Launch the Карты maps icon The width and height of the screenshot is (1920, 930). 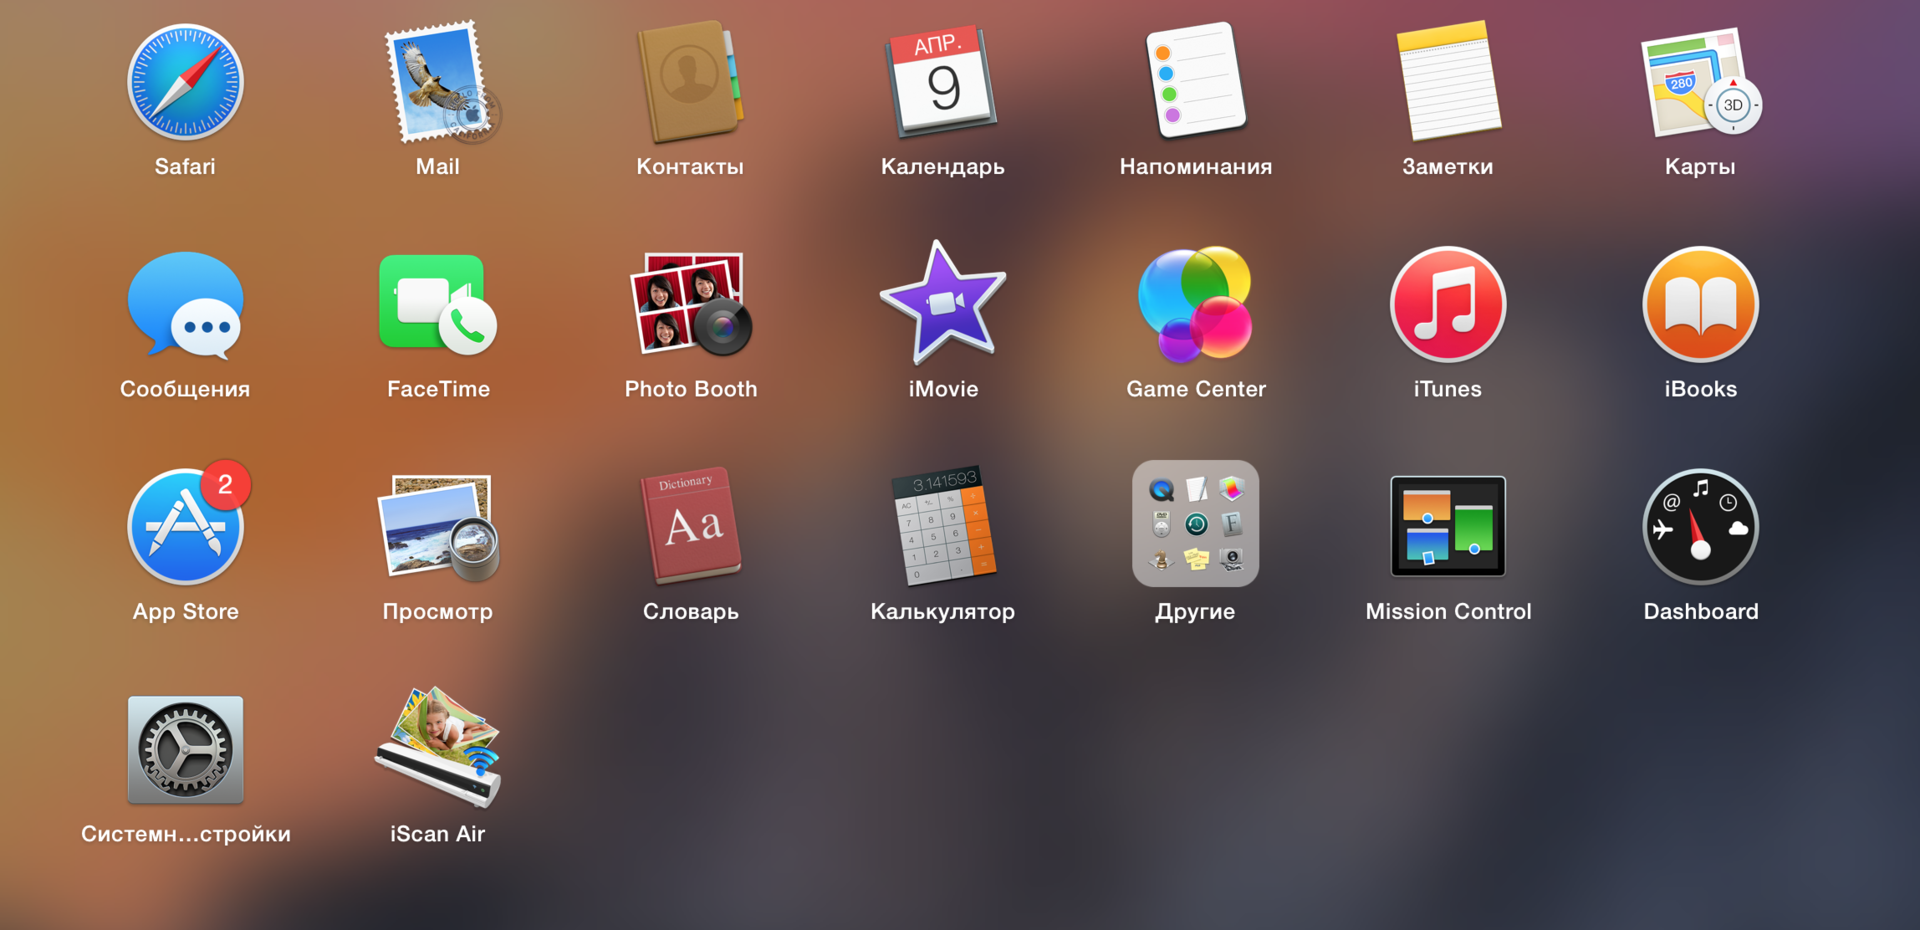coord(1700,82)
